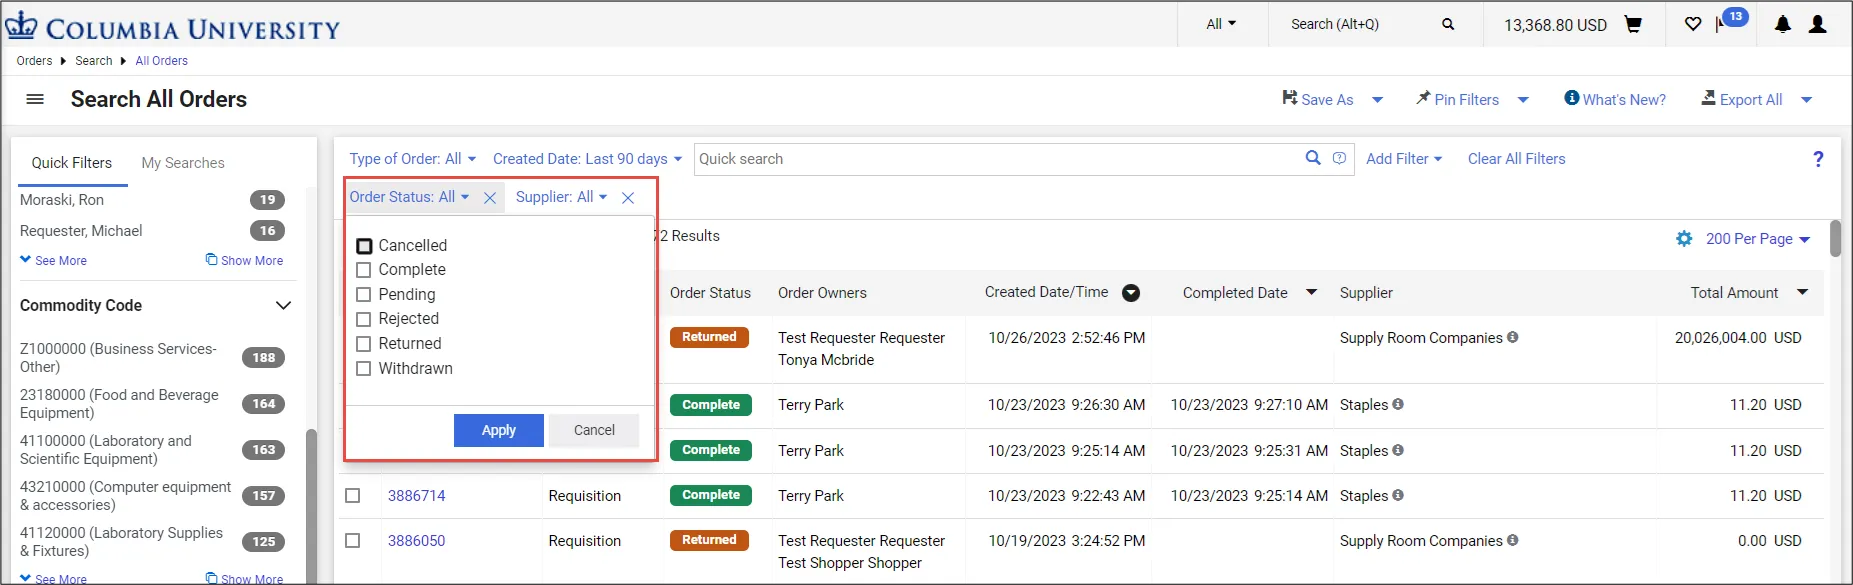The width and height of the screenshot is (1853, 585).
Task: Select the checkbox for order 3886714
Action: (353, 495)
